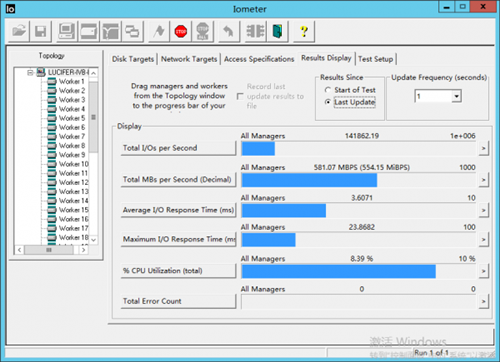Select the Results Display tab
This screenshot has width=500, height=362.
click(x=326, y=58)
